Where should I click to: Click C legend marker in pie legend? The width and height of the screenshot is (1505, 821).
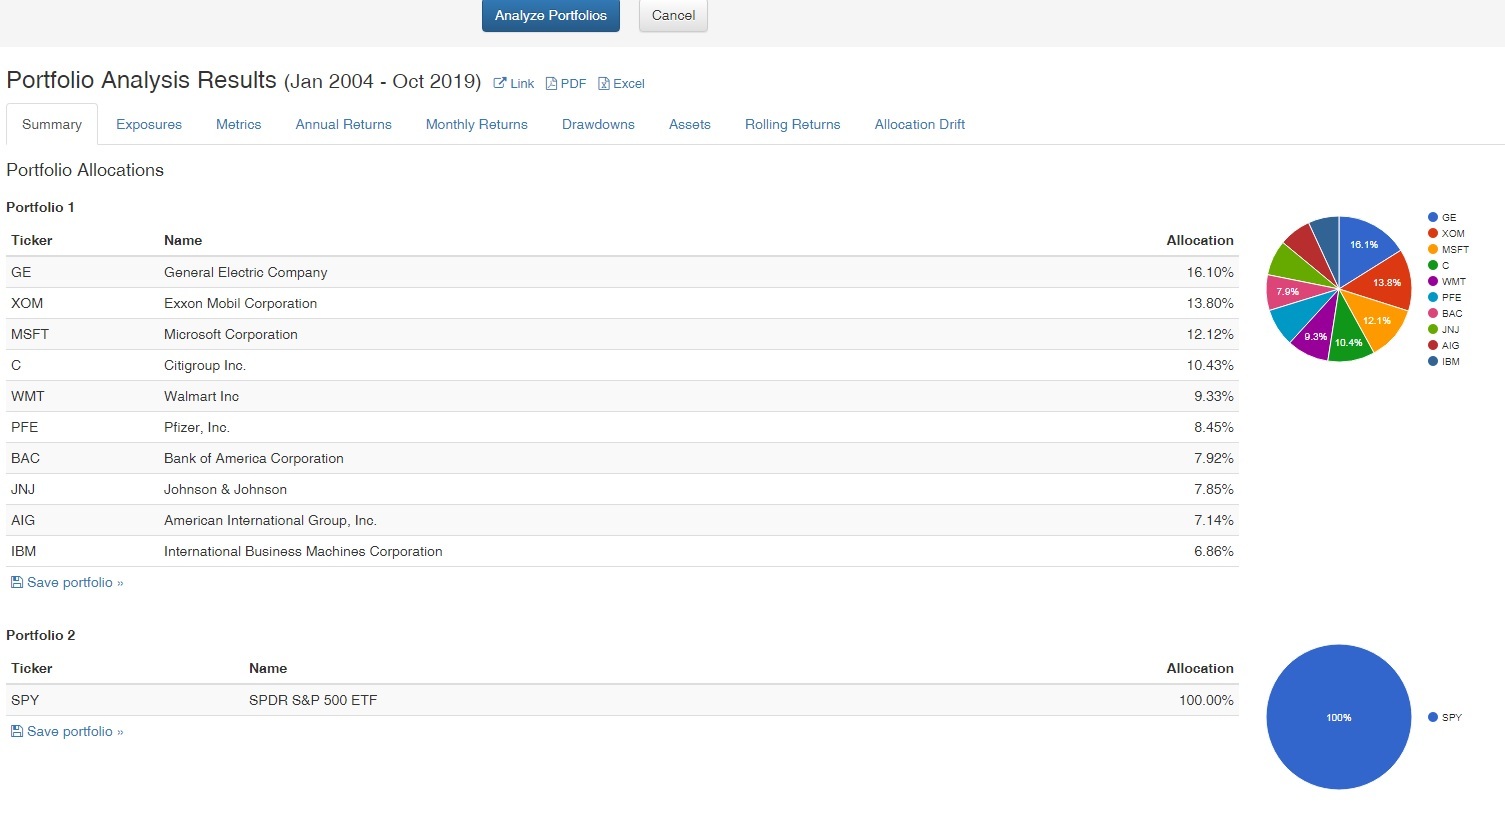click(1433, 265)
